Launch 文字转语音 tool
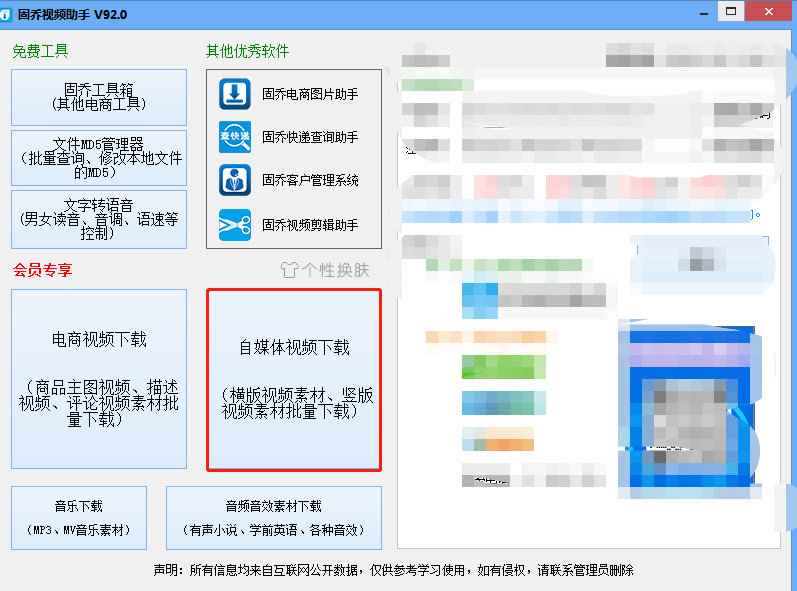 click(x=99, y=220)
